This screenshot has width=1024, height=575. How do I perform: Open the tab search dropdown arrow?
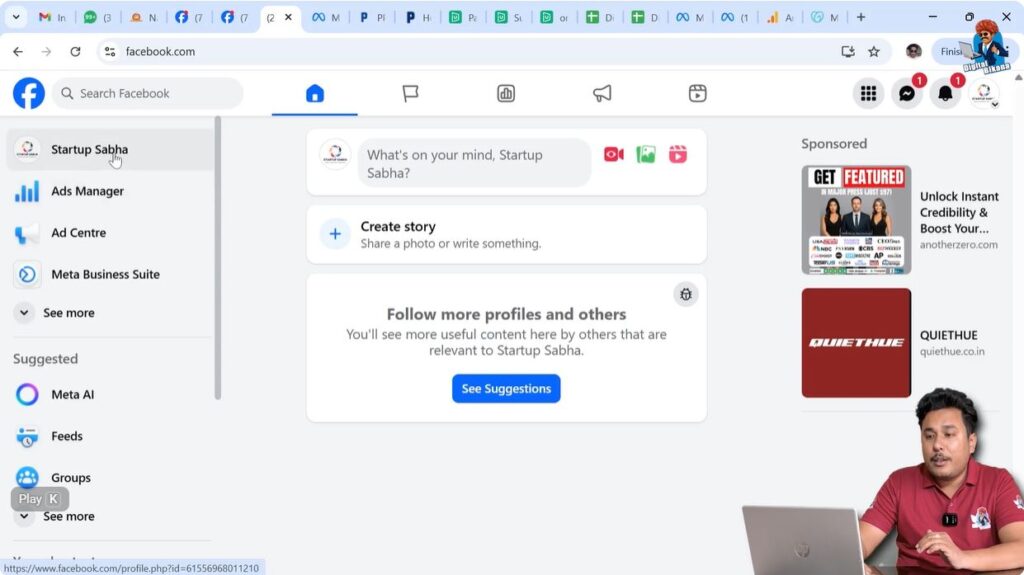pyautogui.click(x=16, y=17)
